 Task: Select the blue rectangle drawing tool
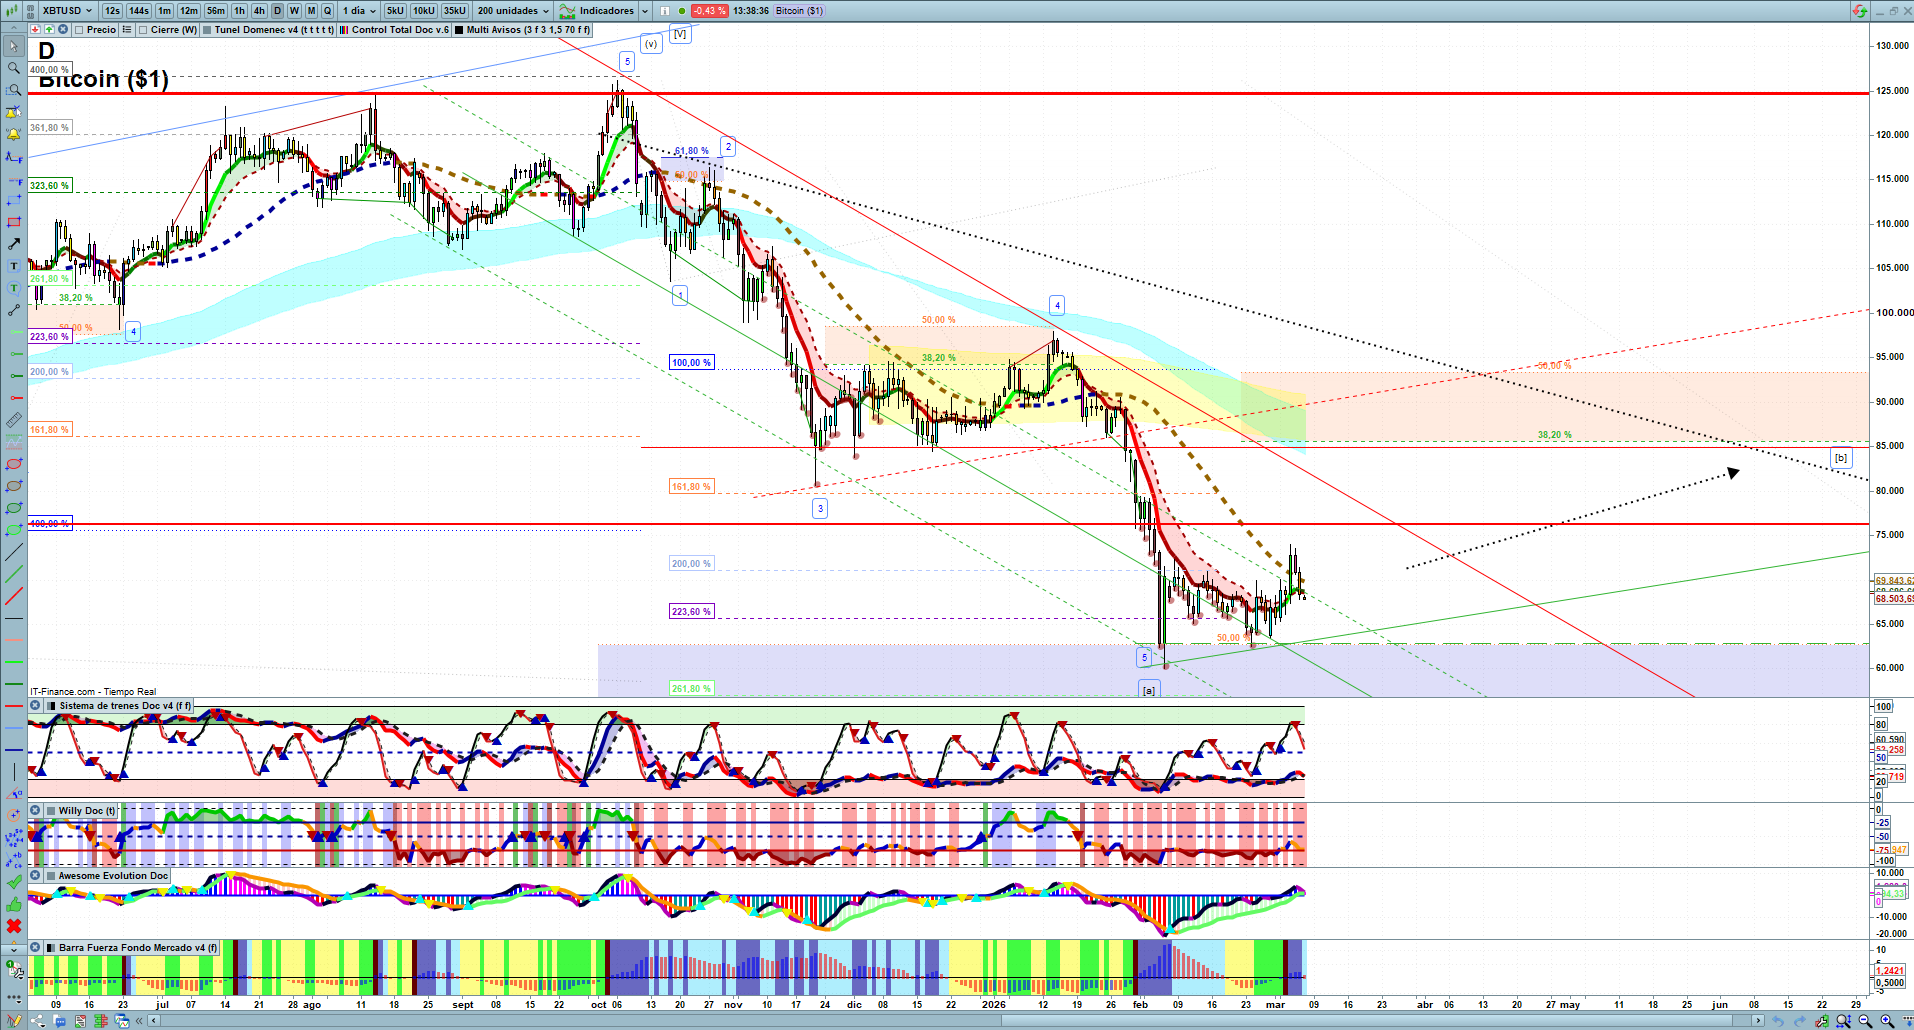pos(14,200)
